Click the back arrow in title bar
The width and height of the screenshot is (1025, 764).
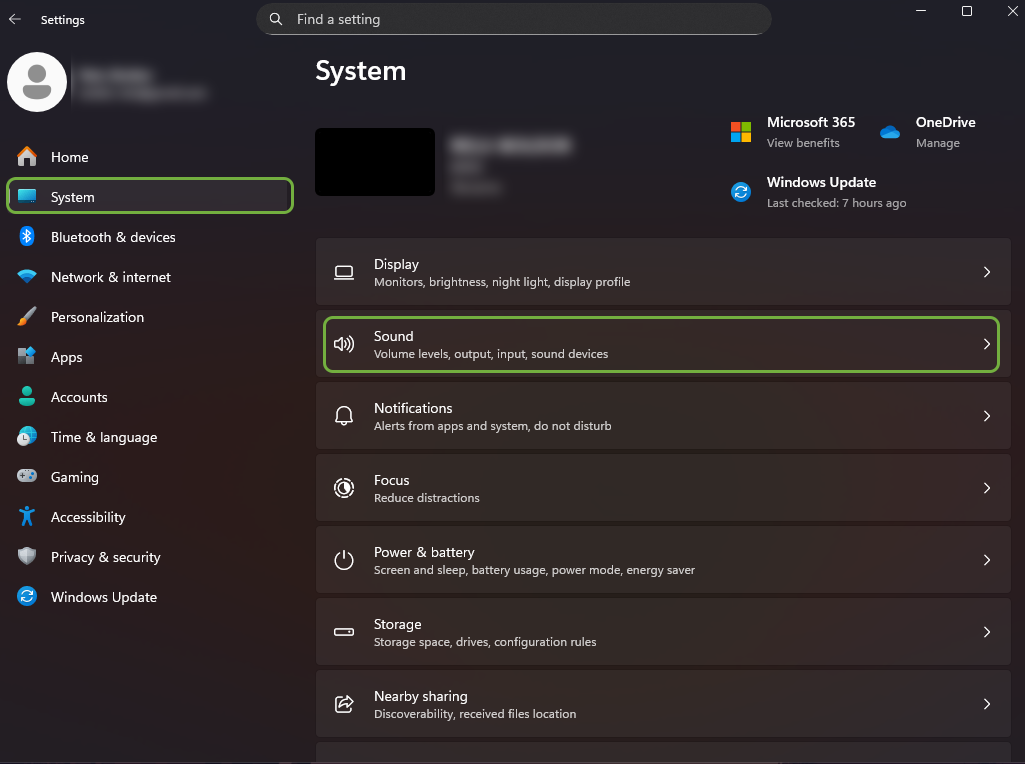coord(15,19)
